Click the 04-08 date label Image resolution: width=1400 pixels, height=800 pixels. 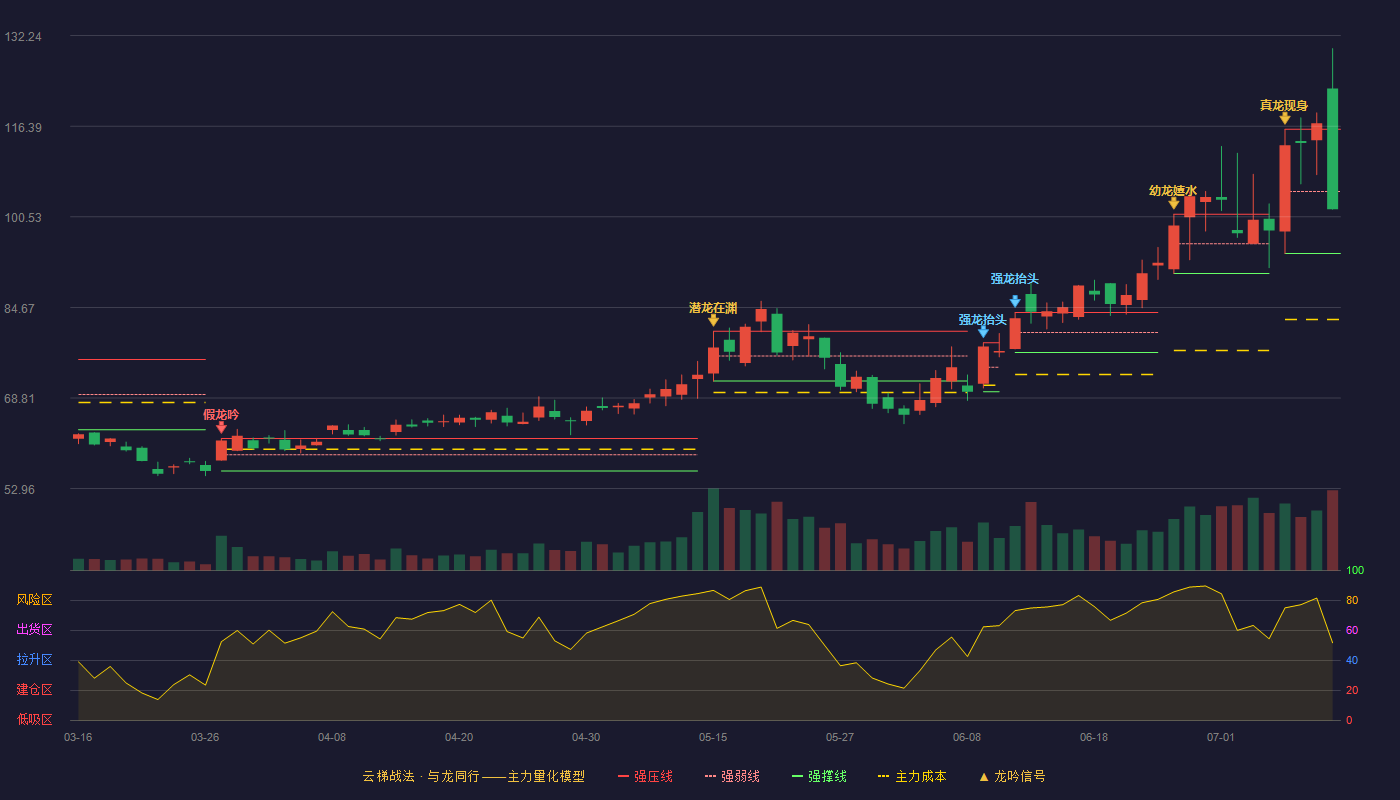click(x=332, y=737)
